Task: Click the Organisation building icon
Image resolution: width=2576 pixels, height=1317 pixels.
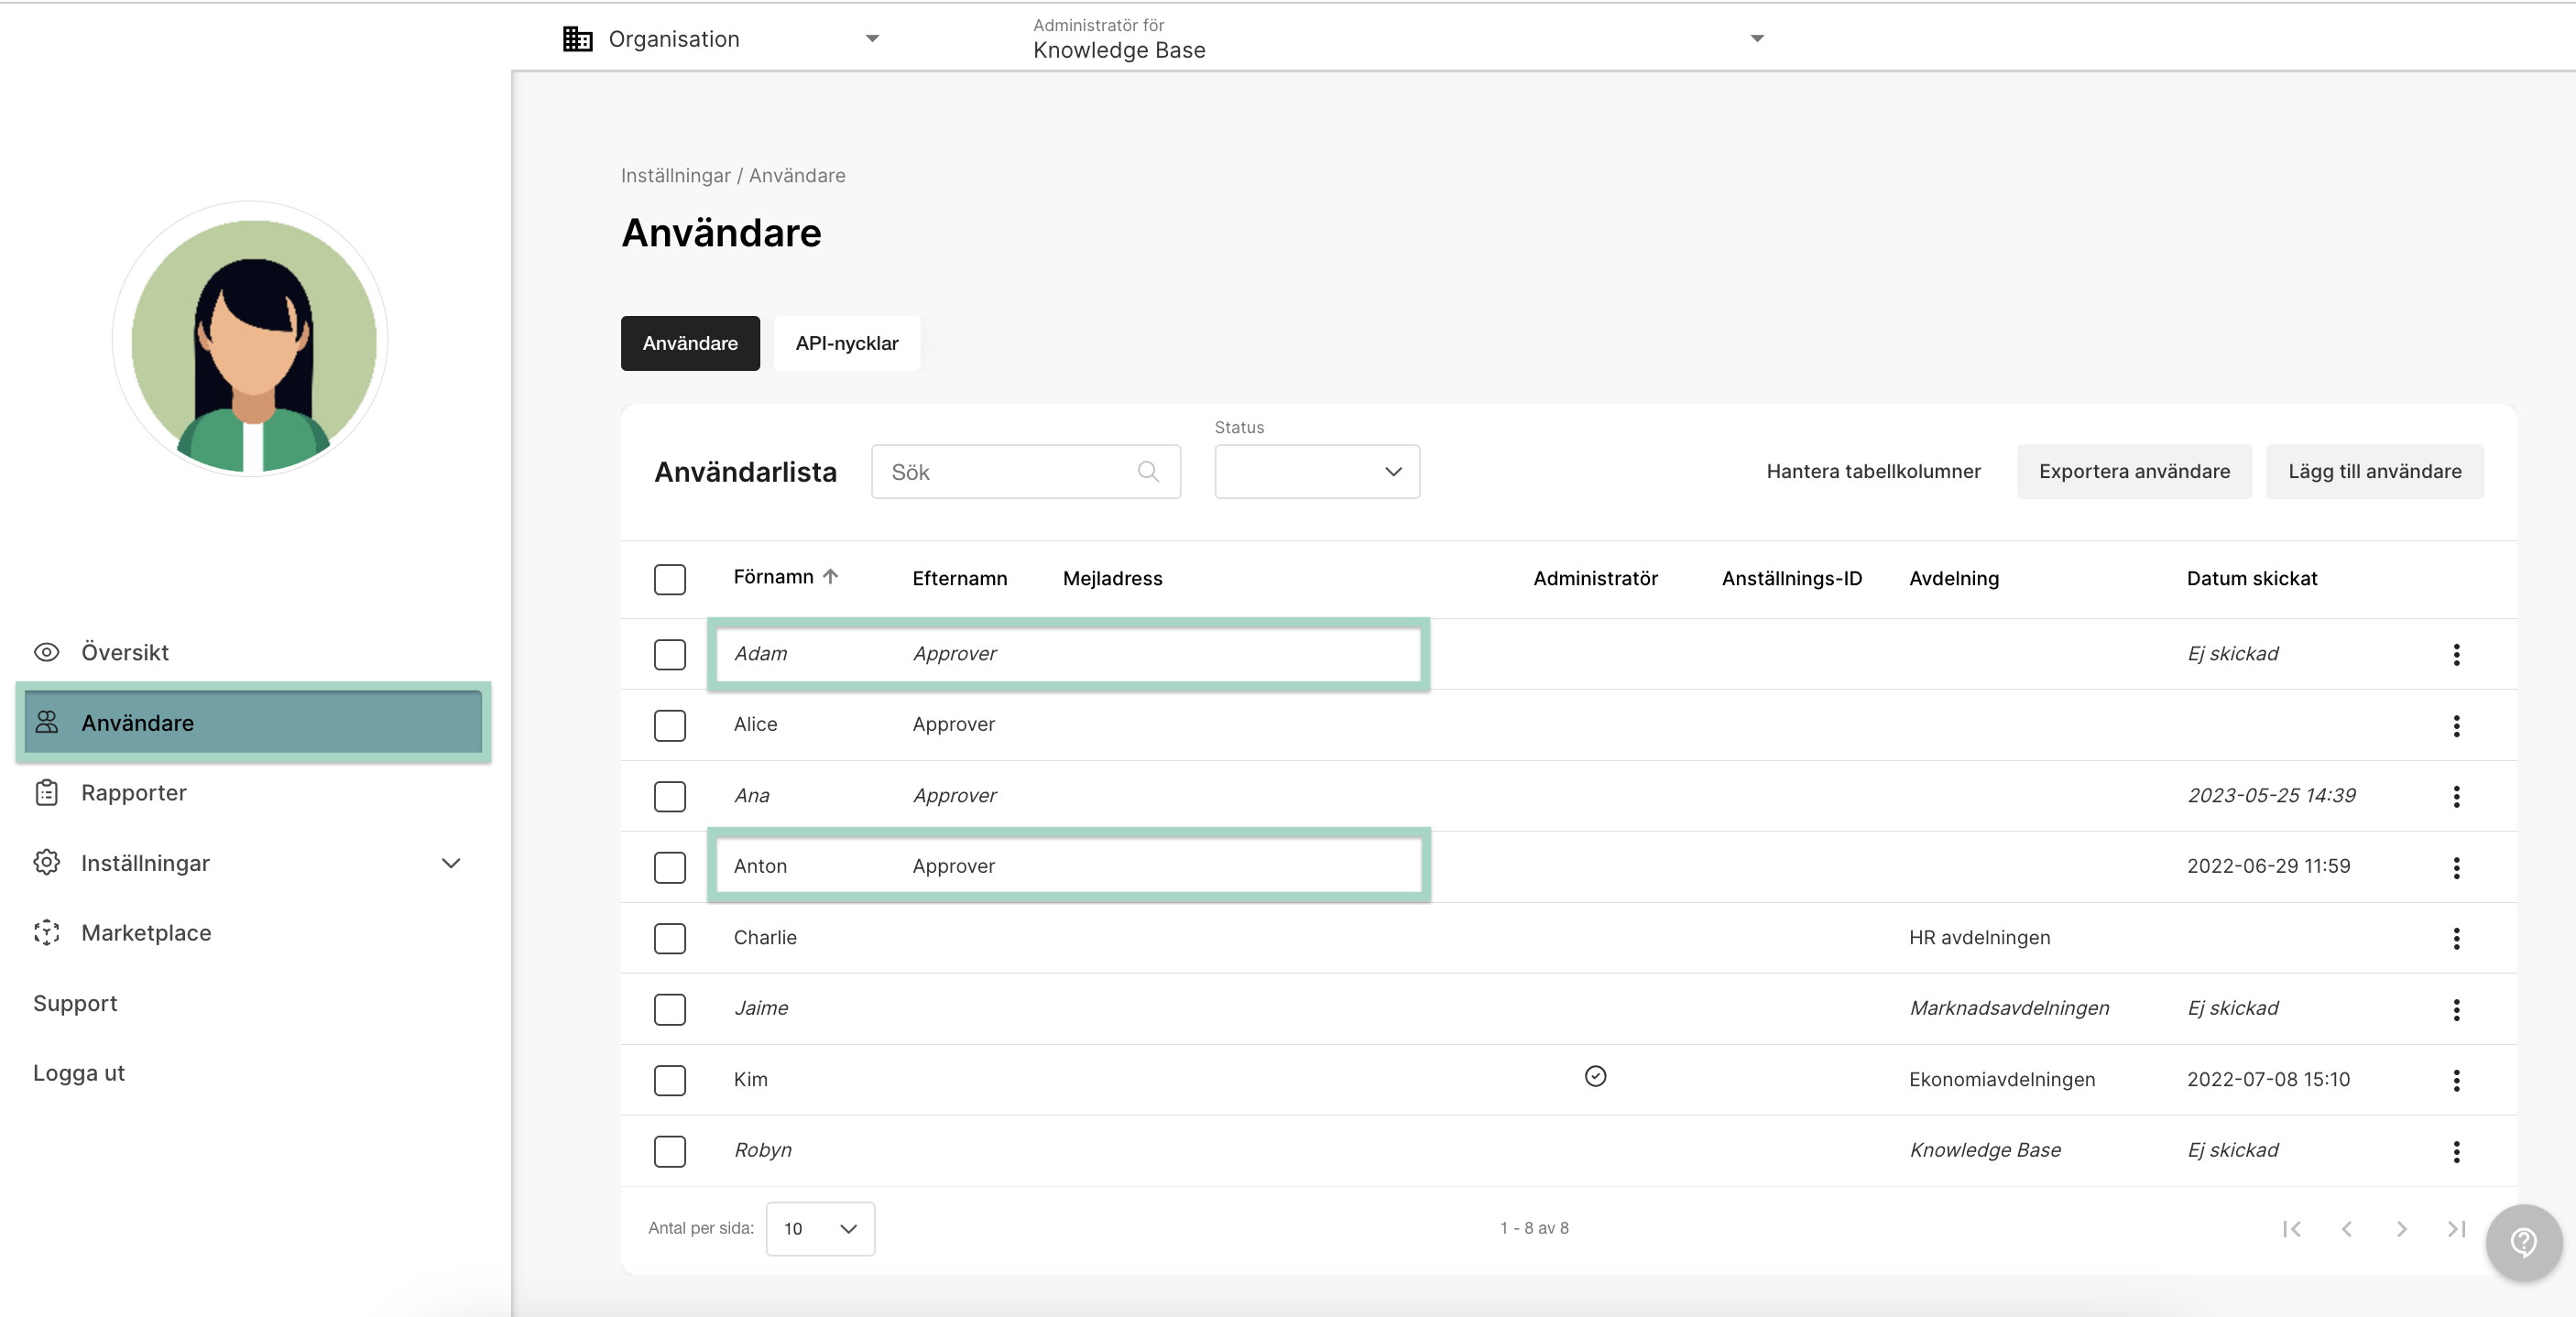Action: 577,38
